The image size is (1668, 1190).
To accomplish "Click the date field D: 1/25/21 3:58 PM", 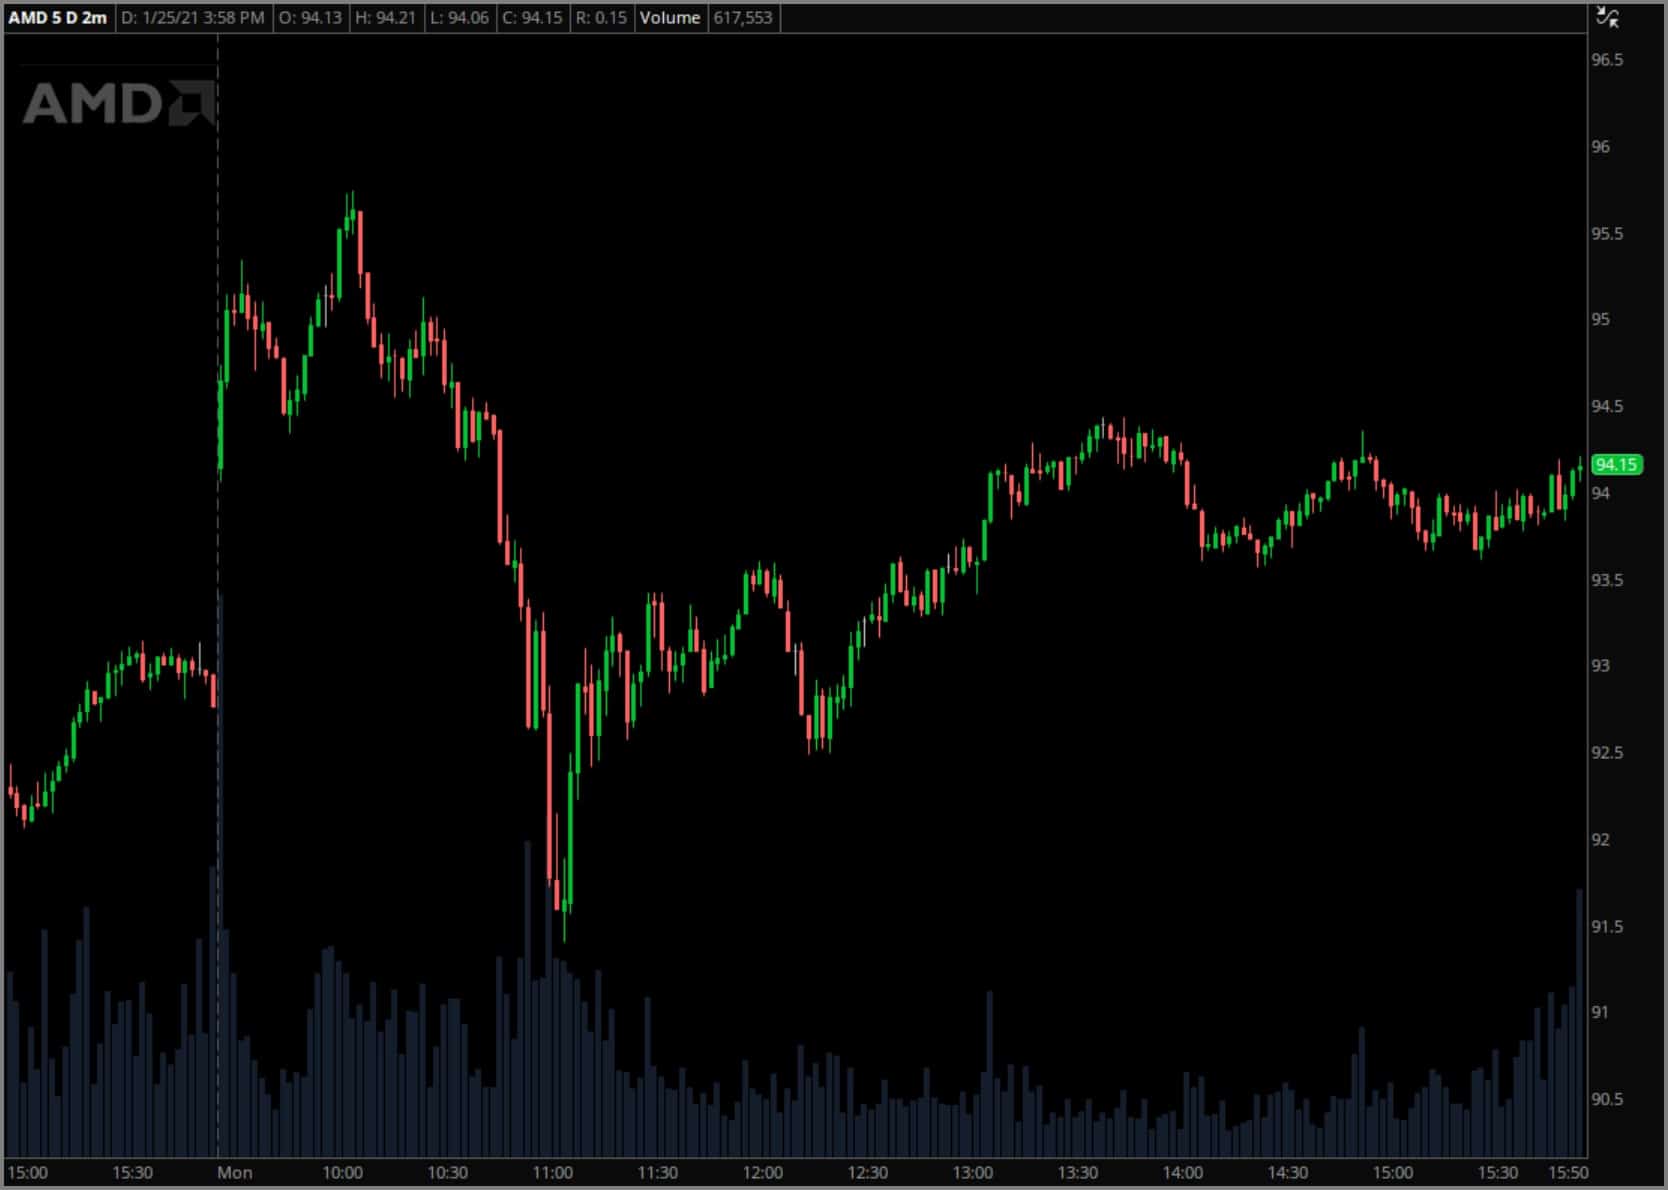I will click(x=193, y=18).
